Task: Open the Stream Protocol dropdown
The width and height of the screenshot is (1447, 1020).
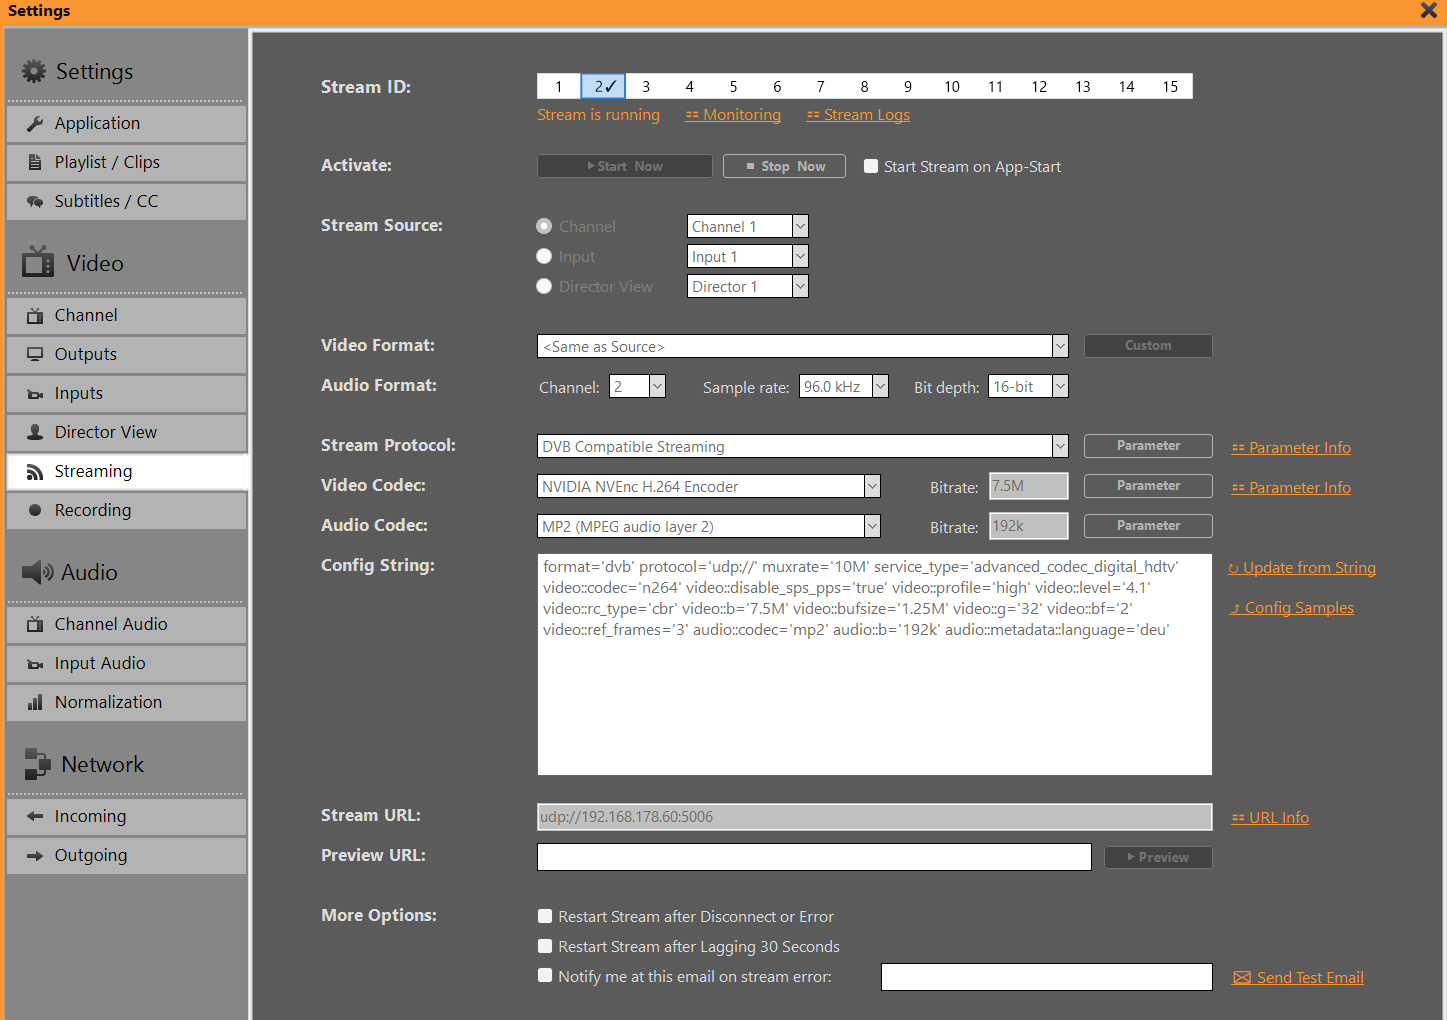Action: 1060,447
